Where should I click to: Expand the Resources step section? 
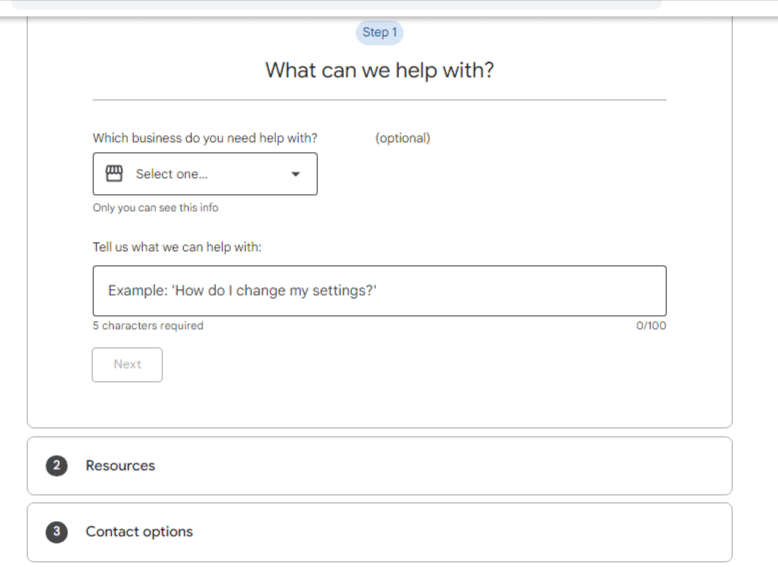coord(380,466)
